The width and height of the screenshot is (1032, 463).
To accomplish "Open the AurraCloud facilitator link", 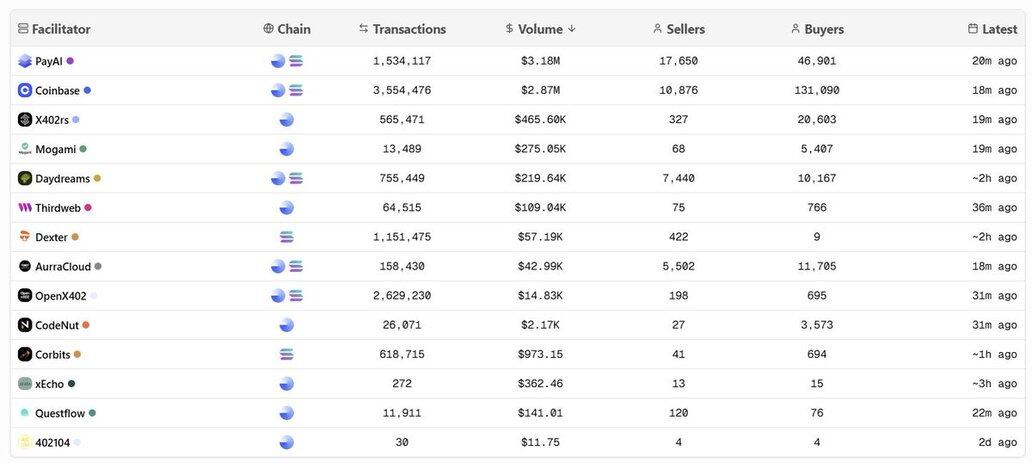I will (x=62, y=267).
